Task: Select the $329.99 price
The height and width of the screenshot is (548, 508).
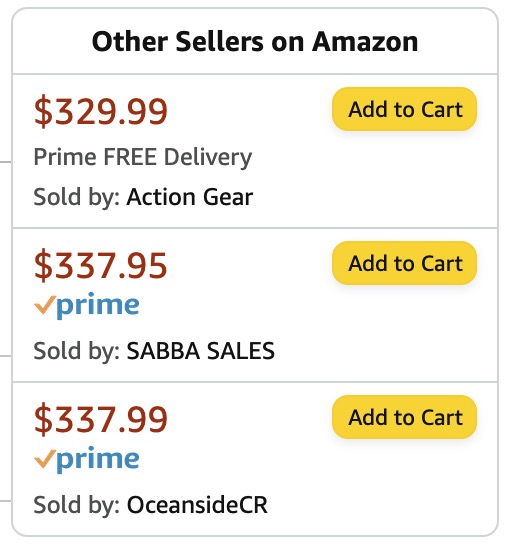Action: coord(101,111)
